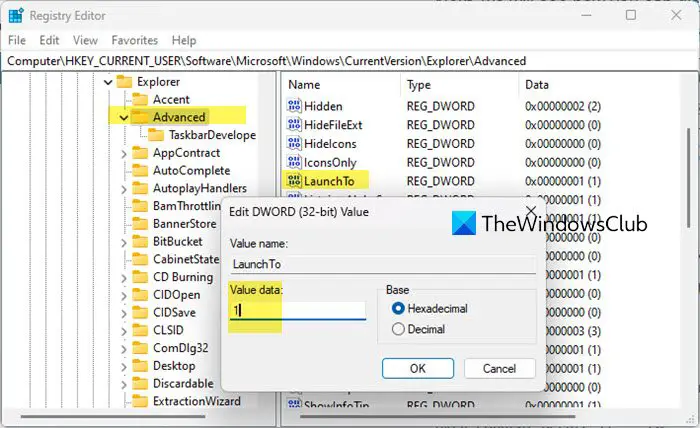Open the Edit menu
The image size is (700, 428).
[x=49, y=40]
